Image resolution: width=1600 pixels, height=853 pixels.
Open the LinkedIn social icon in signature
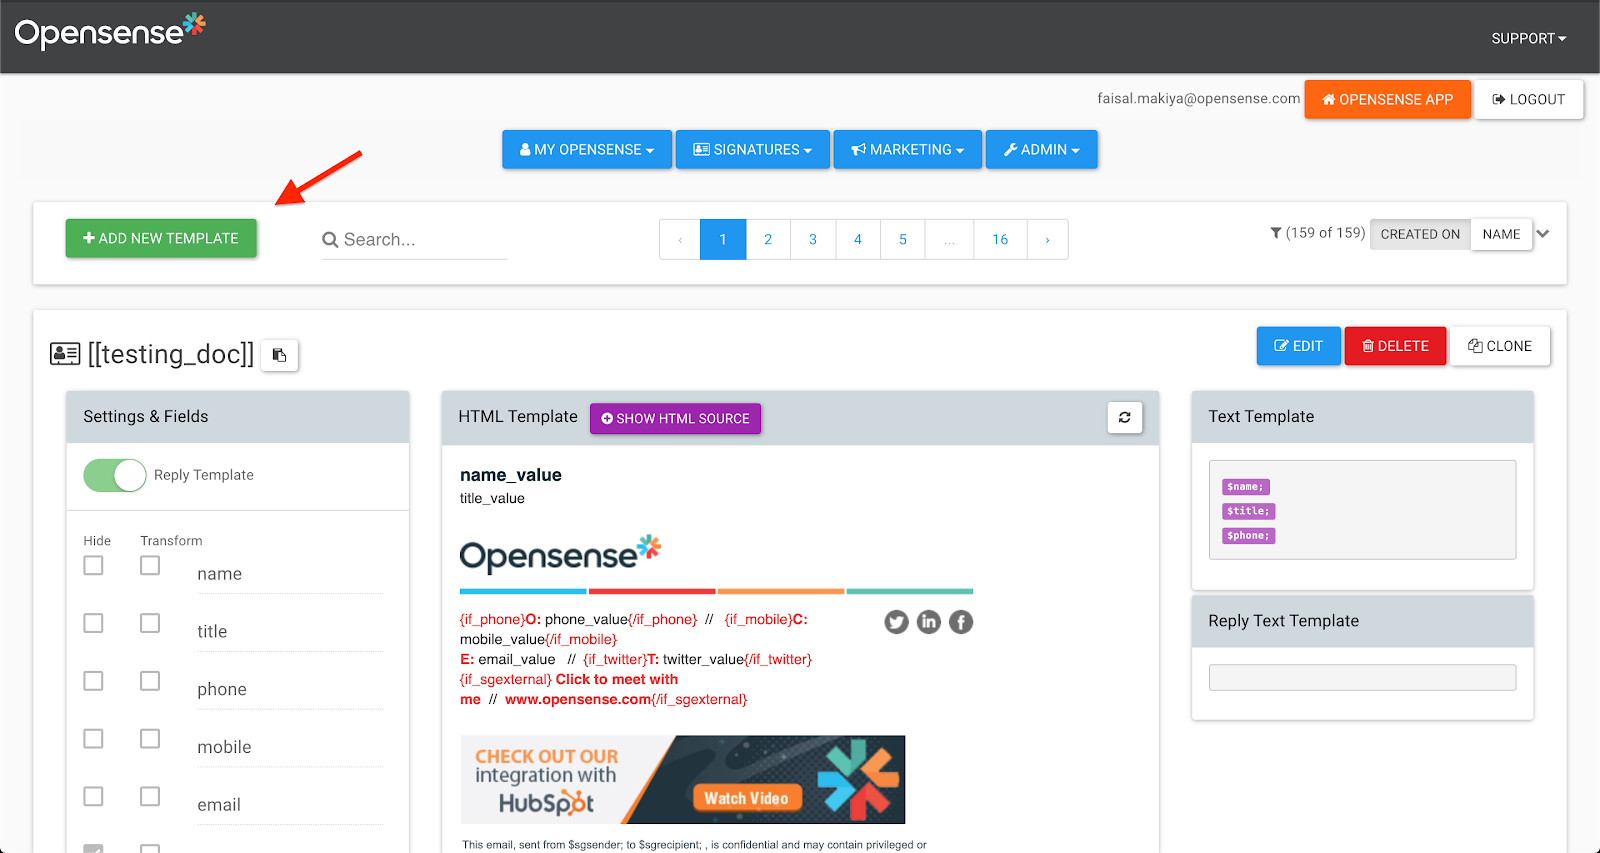[x=929, y=622]
